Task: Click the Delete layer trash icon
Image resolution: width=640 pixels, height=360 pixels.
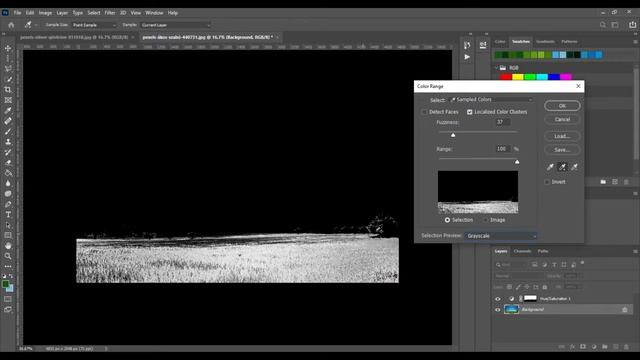Action: (627, 347)
